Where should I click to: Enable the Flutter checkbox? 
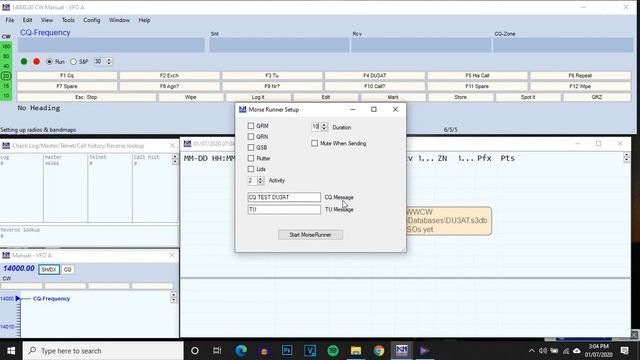pyautogui.click(x=251, y=158)
